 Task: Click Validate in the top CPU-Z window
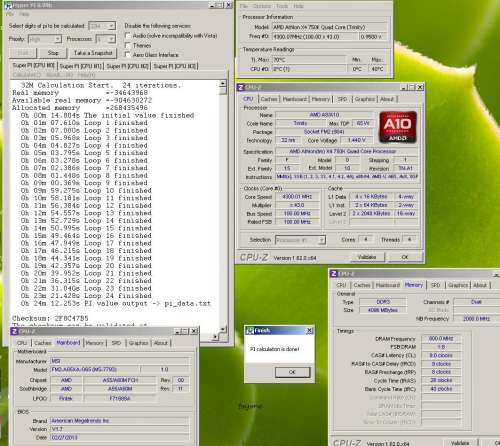[367, 257]
